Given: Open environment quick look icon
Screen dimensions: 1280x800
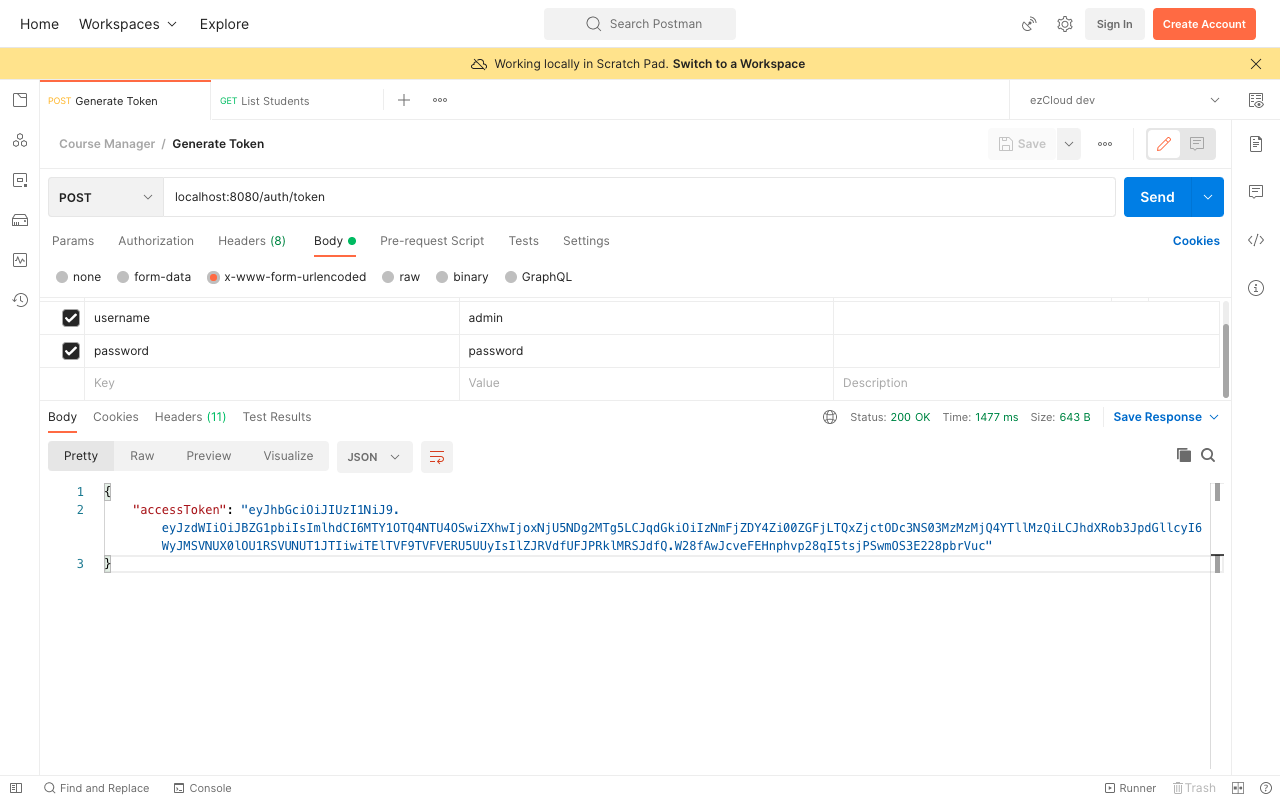Looking at the screenshot, I should coord(1256,100).
